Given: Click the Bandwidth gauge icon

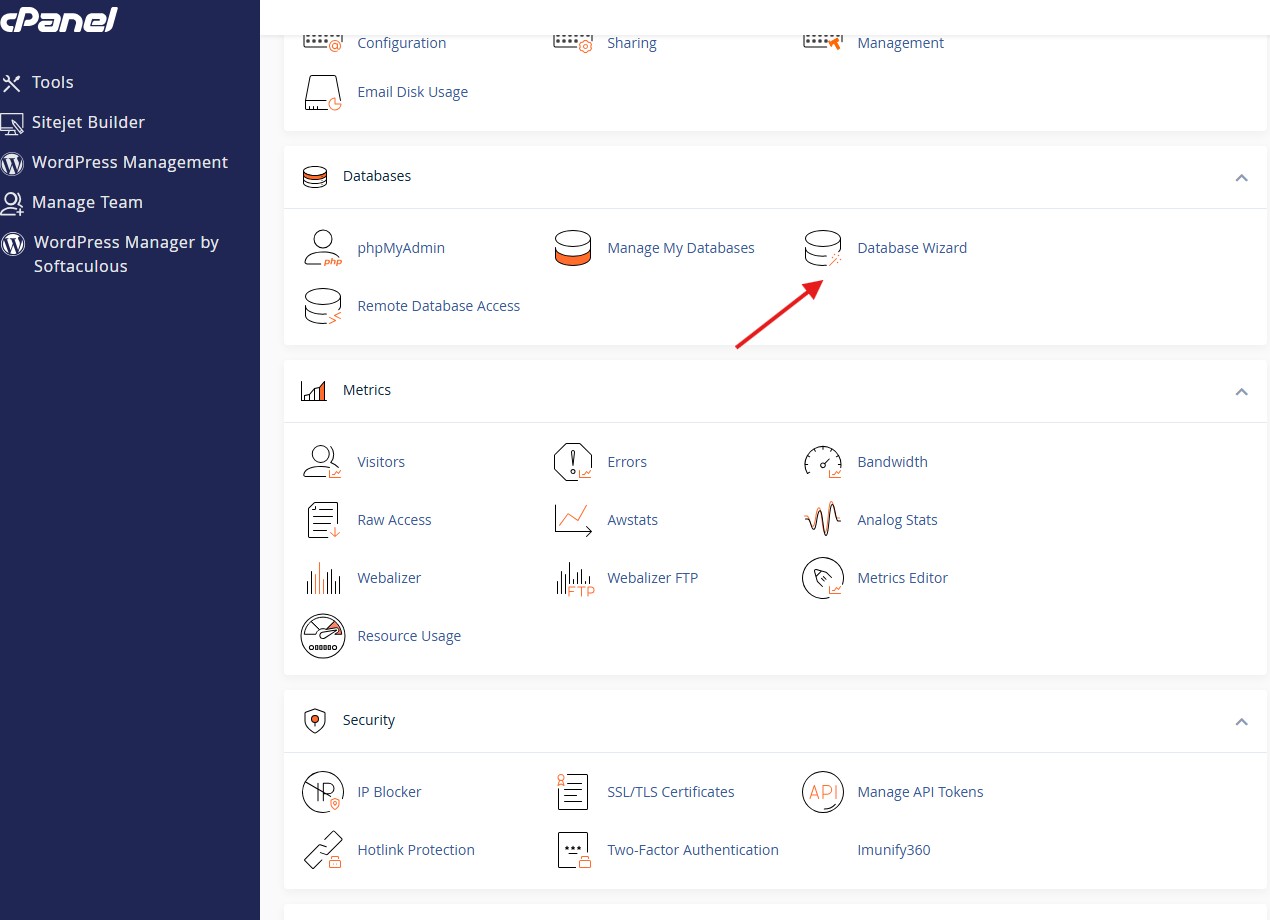Looking at the screenshot, I should (x=823, y=462).
